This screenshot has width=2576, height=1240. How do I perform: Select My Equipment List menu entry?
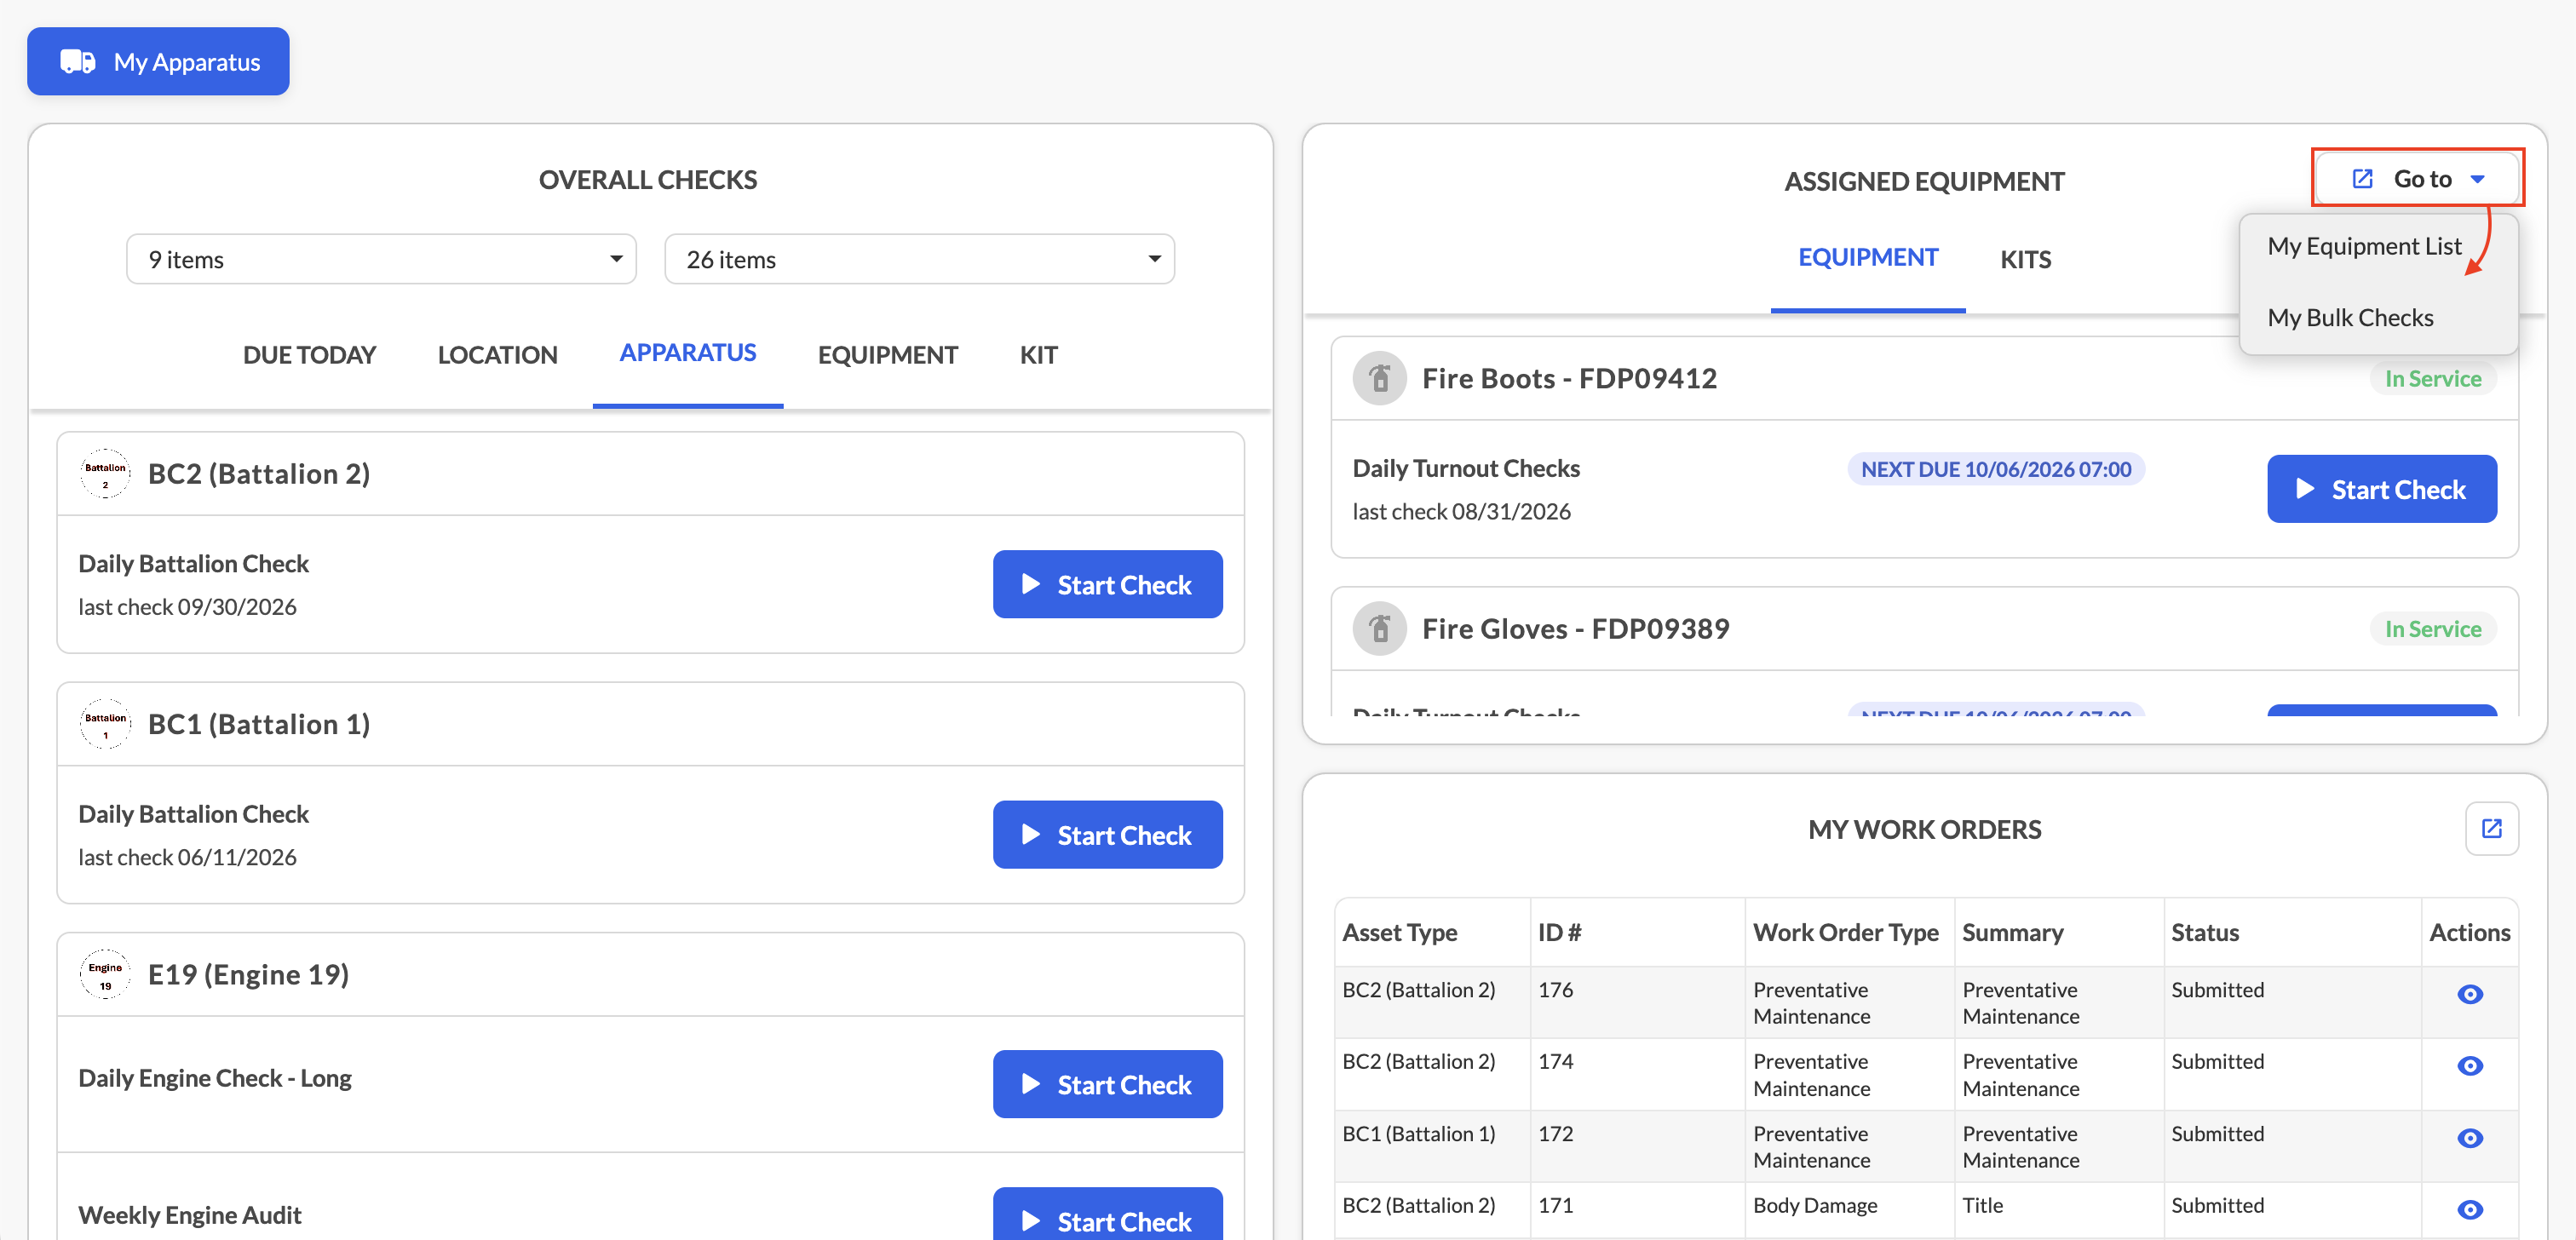point(2364,246)
